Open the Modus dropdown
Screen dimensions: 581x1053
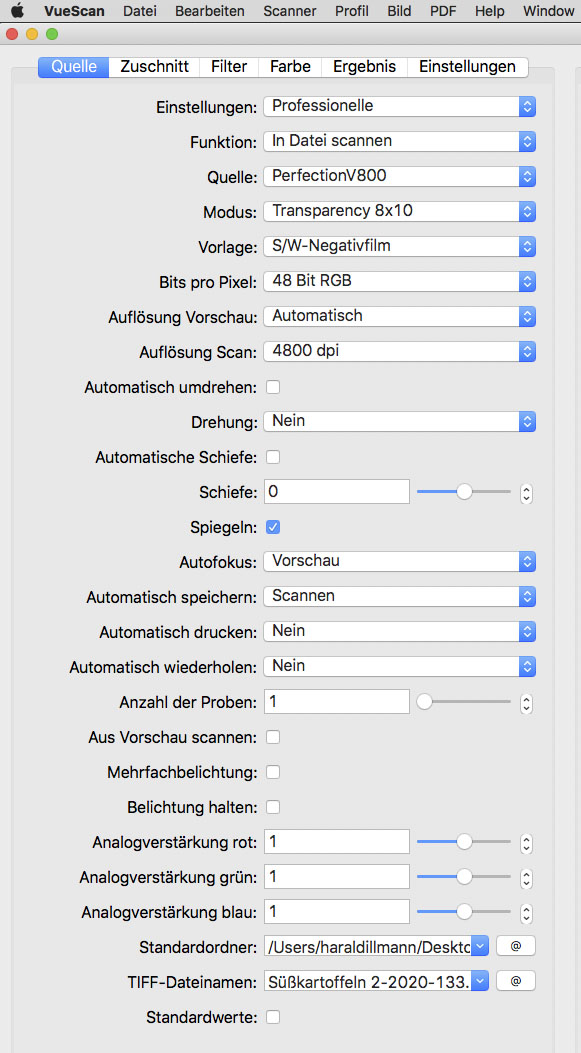pos(400,211)
